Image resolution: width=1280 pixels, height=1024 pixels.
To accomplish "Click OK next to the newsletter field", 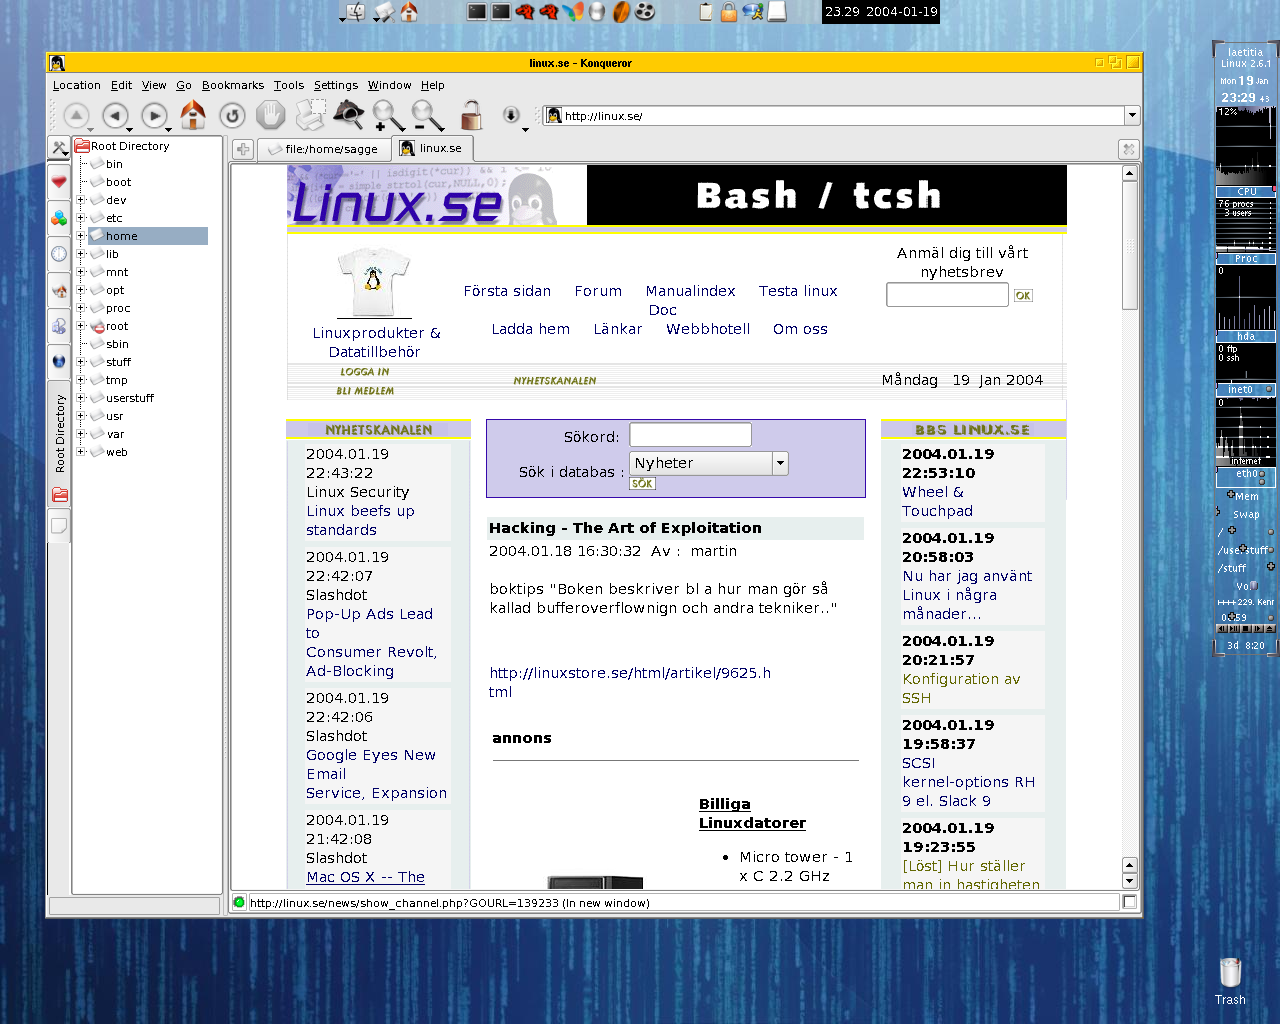I will tap(1023, 295).
